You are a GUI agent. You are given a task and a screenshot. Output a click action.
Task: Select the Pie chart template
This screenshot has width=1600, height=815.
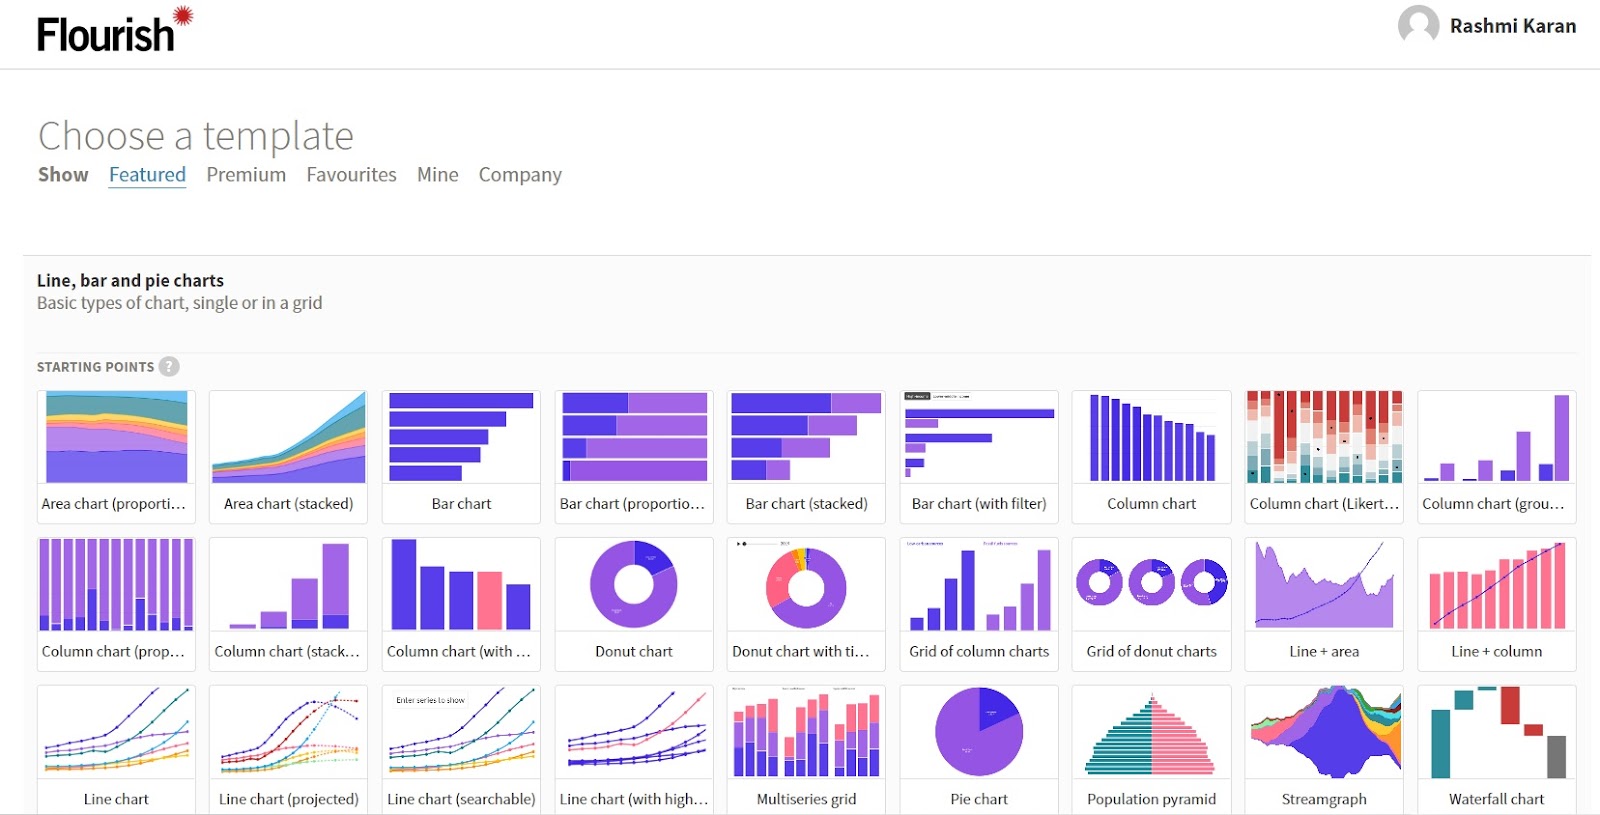(979, 749)
